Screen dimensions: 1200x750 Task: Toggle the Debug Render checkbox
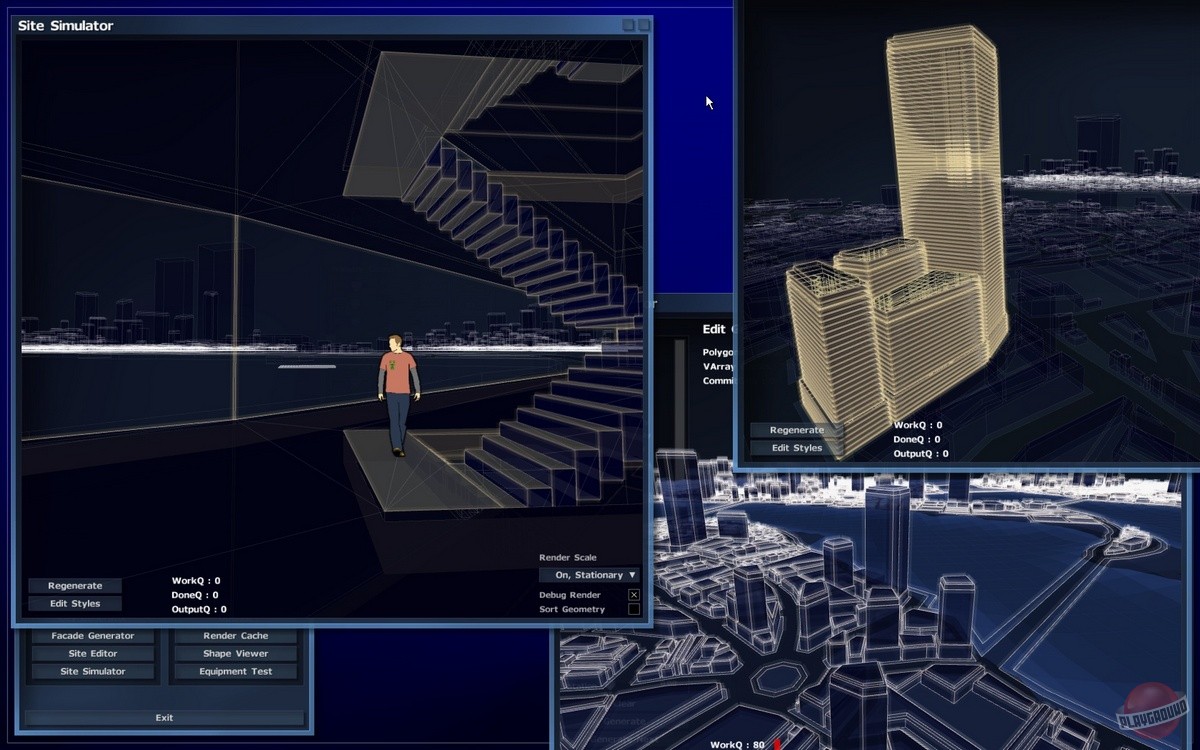point(633,595)
